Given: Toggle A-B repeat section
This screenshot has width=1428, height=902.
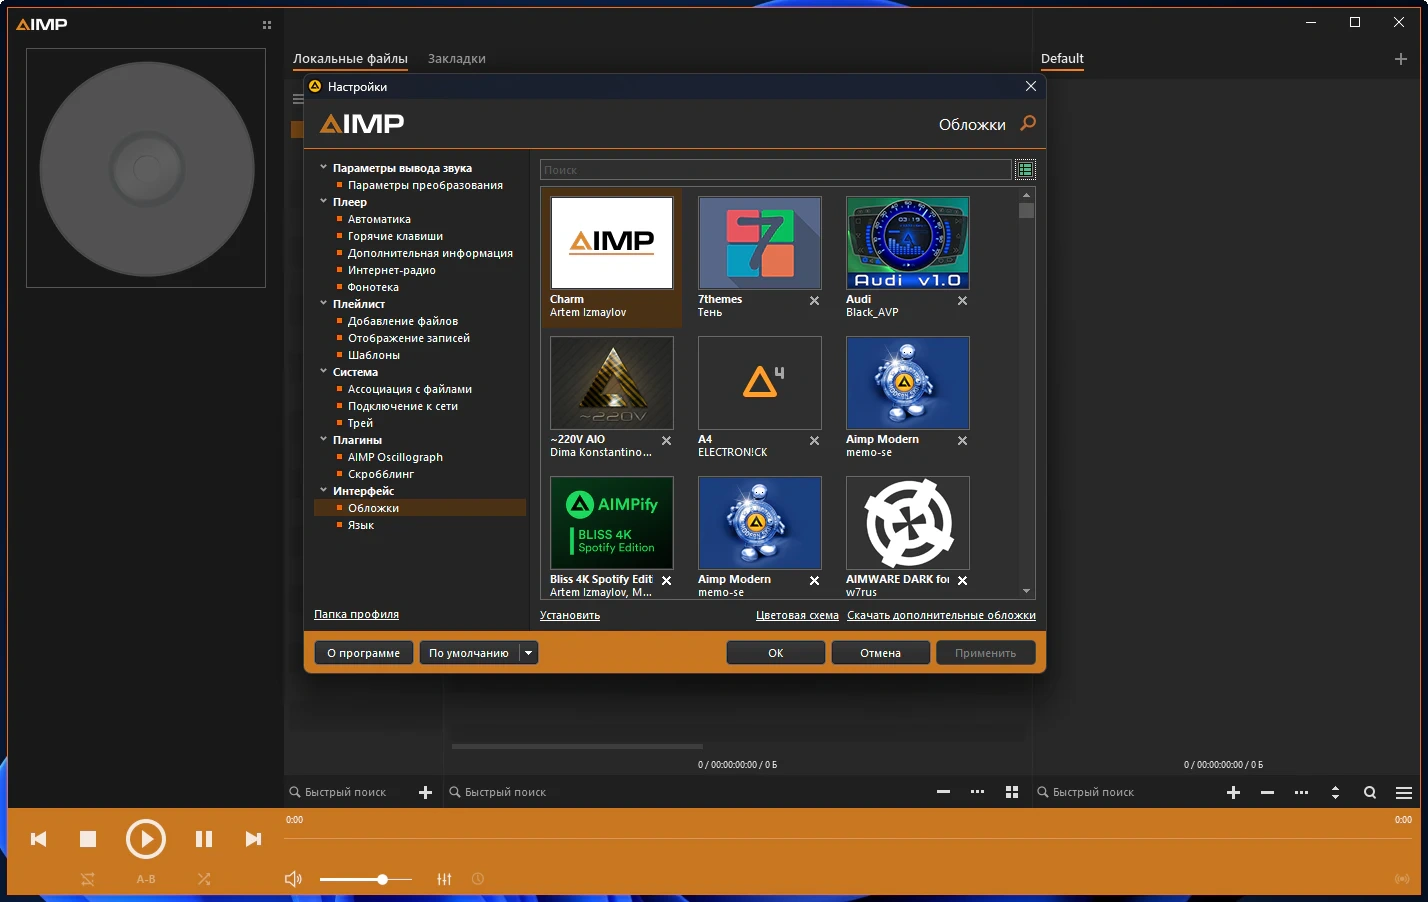Looking at the screenshot, I should [146, 879].
